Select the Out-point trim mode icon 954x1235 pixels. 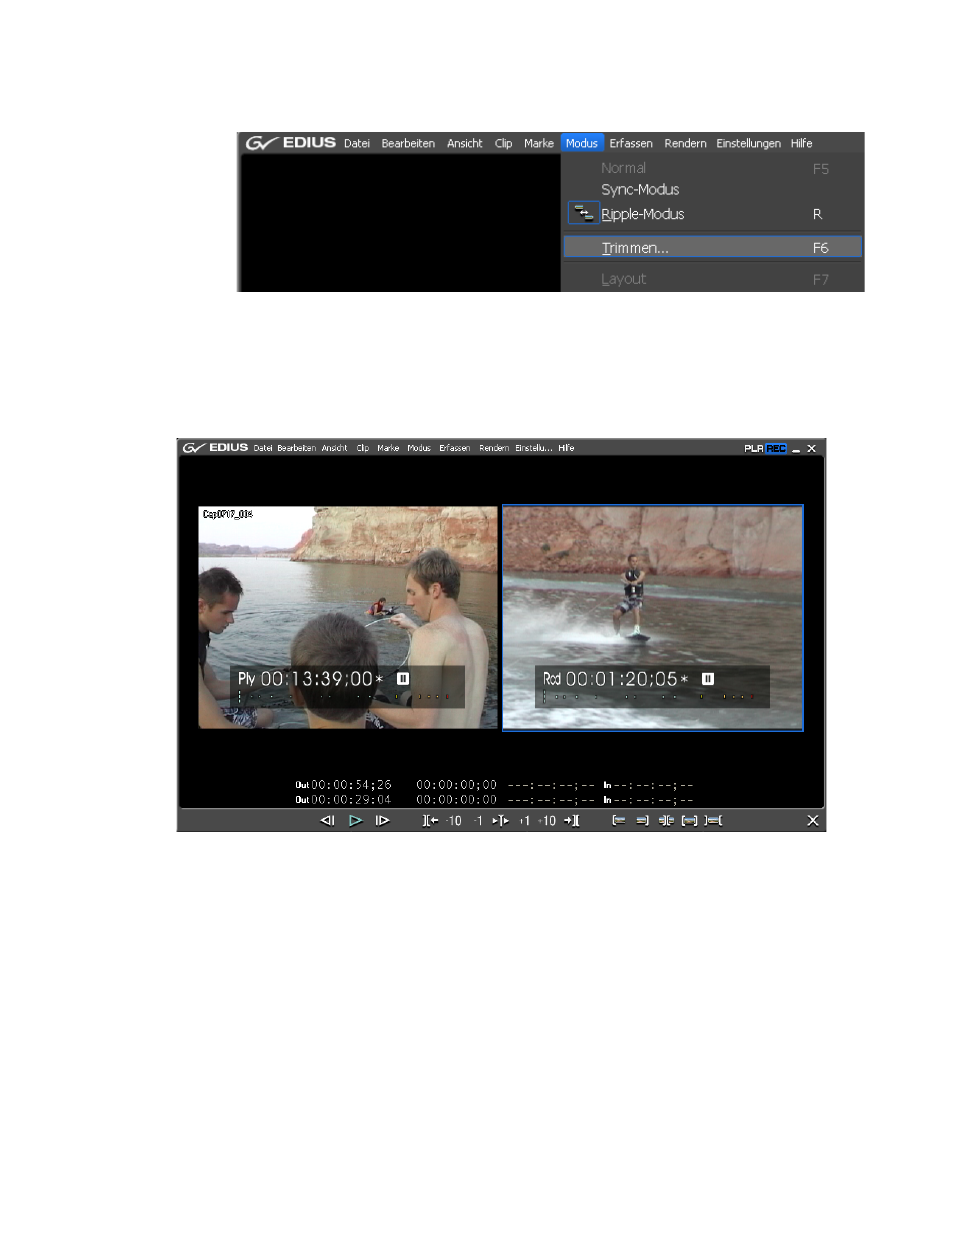click(642, 821)
